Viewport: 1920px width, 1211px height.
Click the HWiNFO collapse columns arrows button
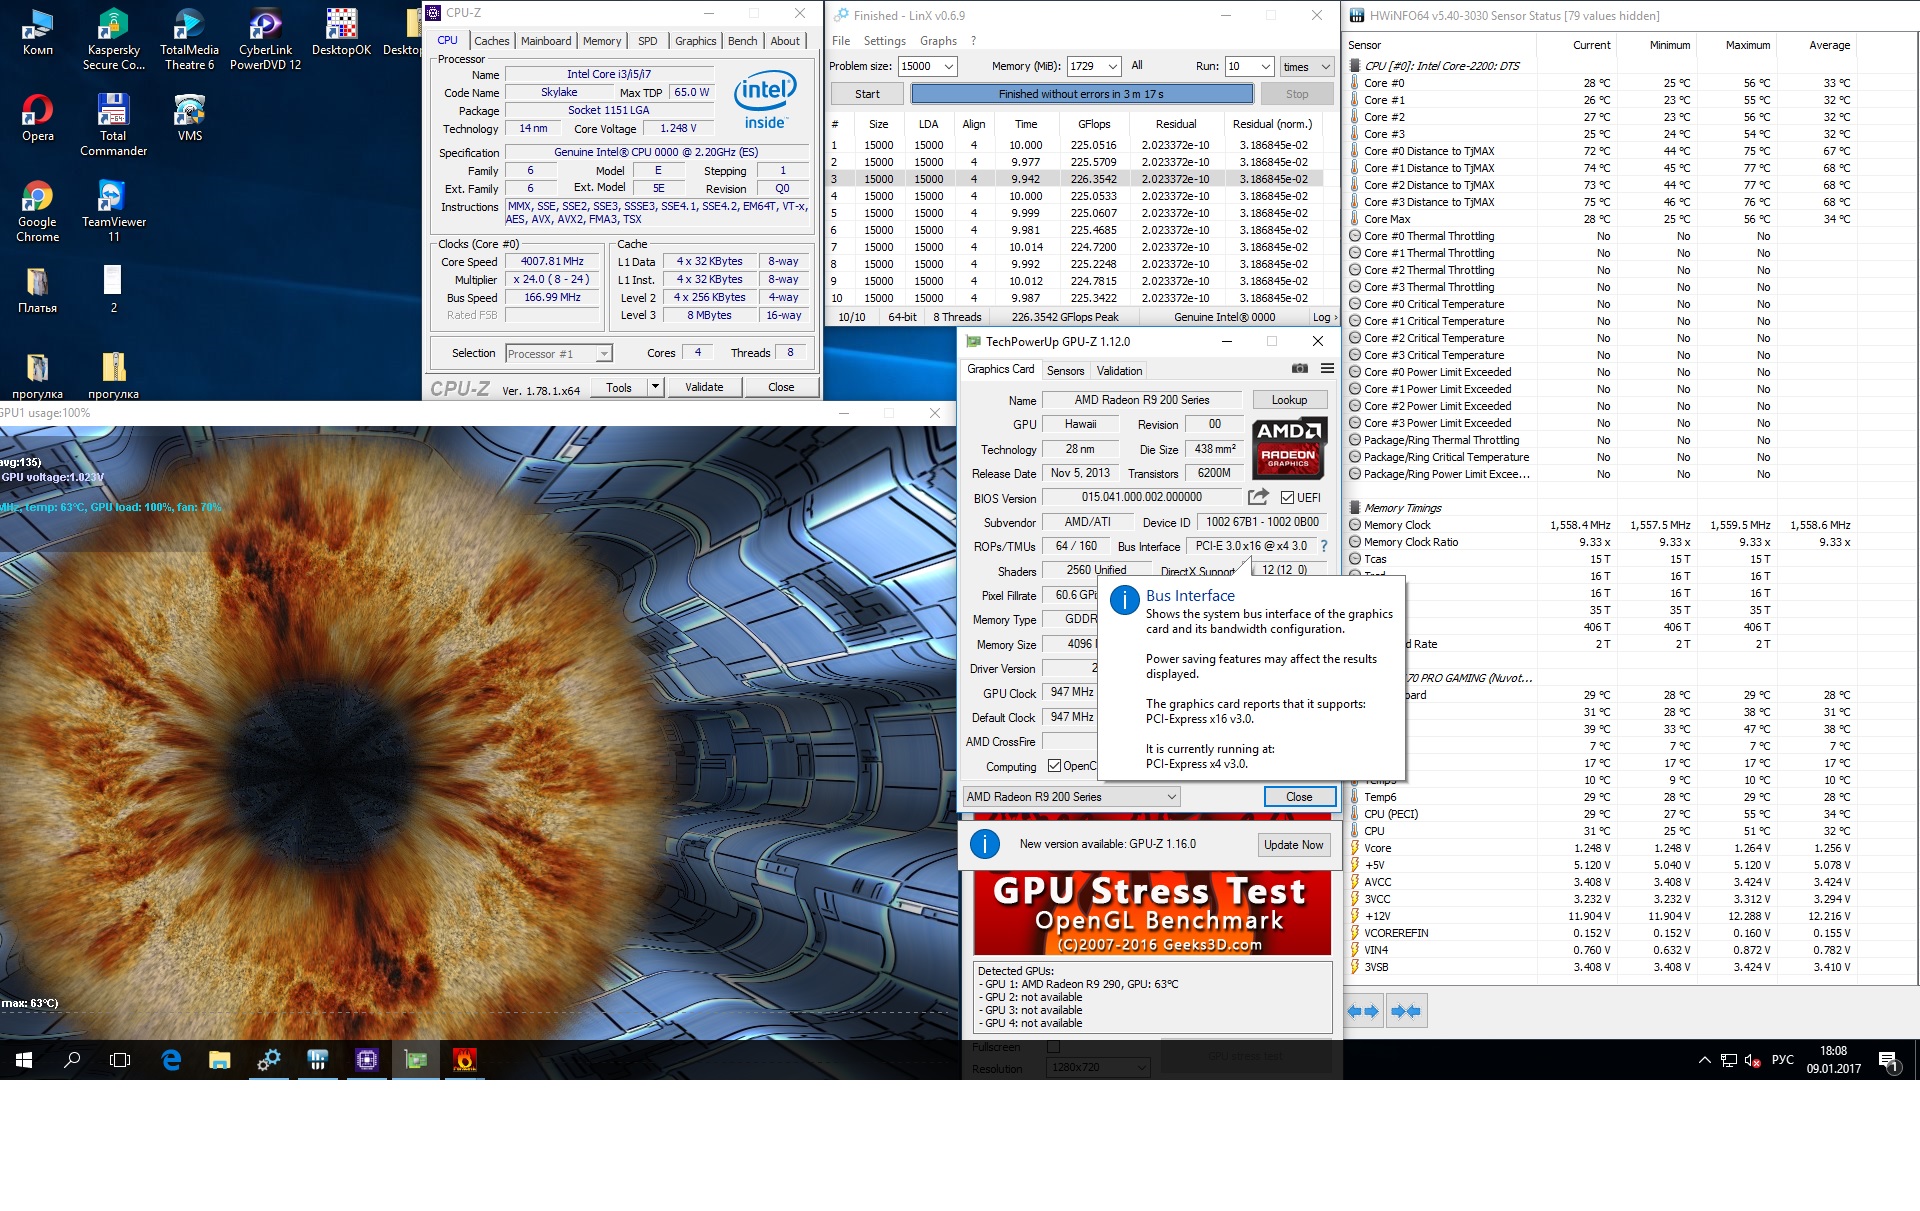pos(1405,1011)
